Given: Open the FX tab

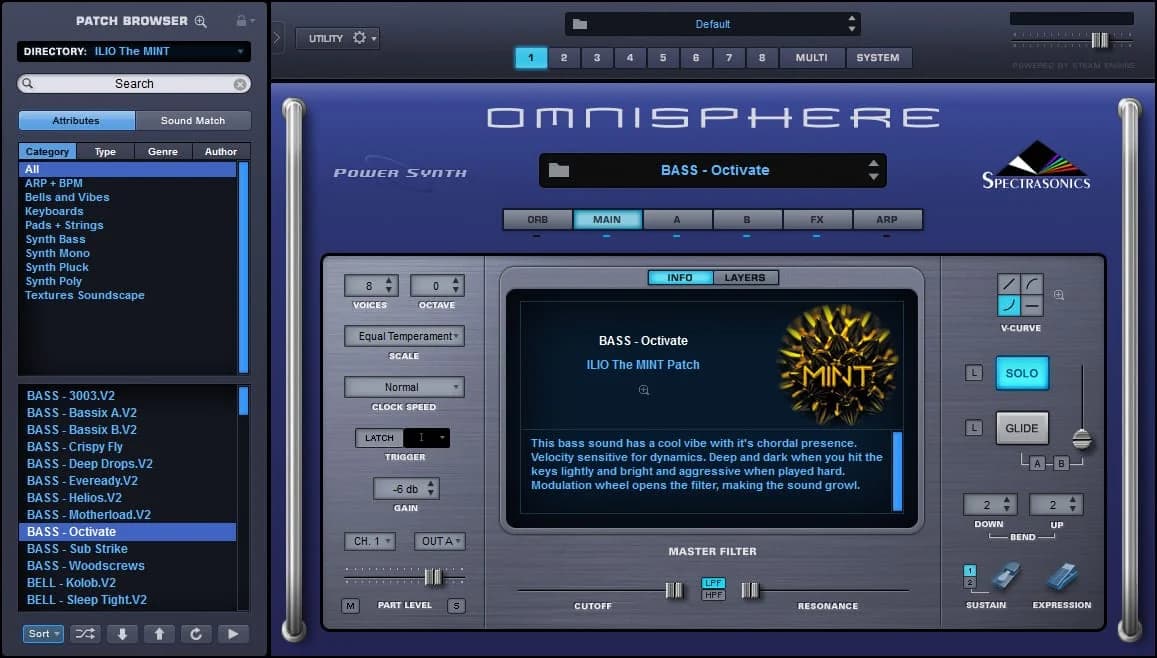Looking at the screenshot, I should (x=818, y=219).
